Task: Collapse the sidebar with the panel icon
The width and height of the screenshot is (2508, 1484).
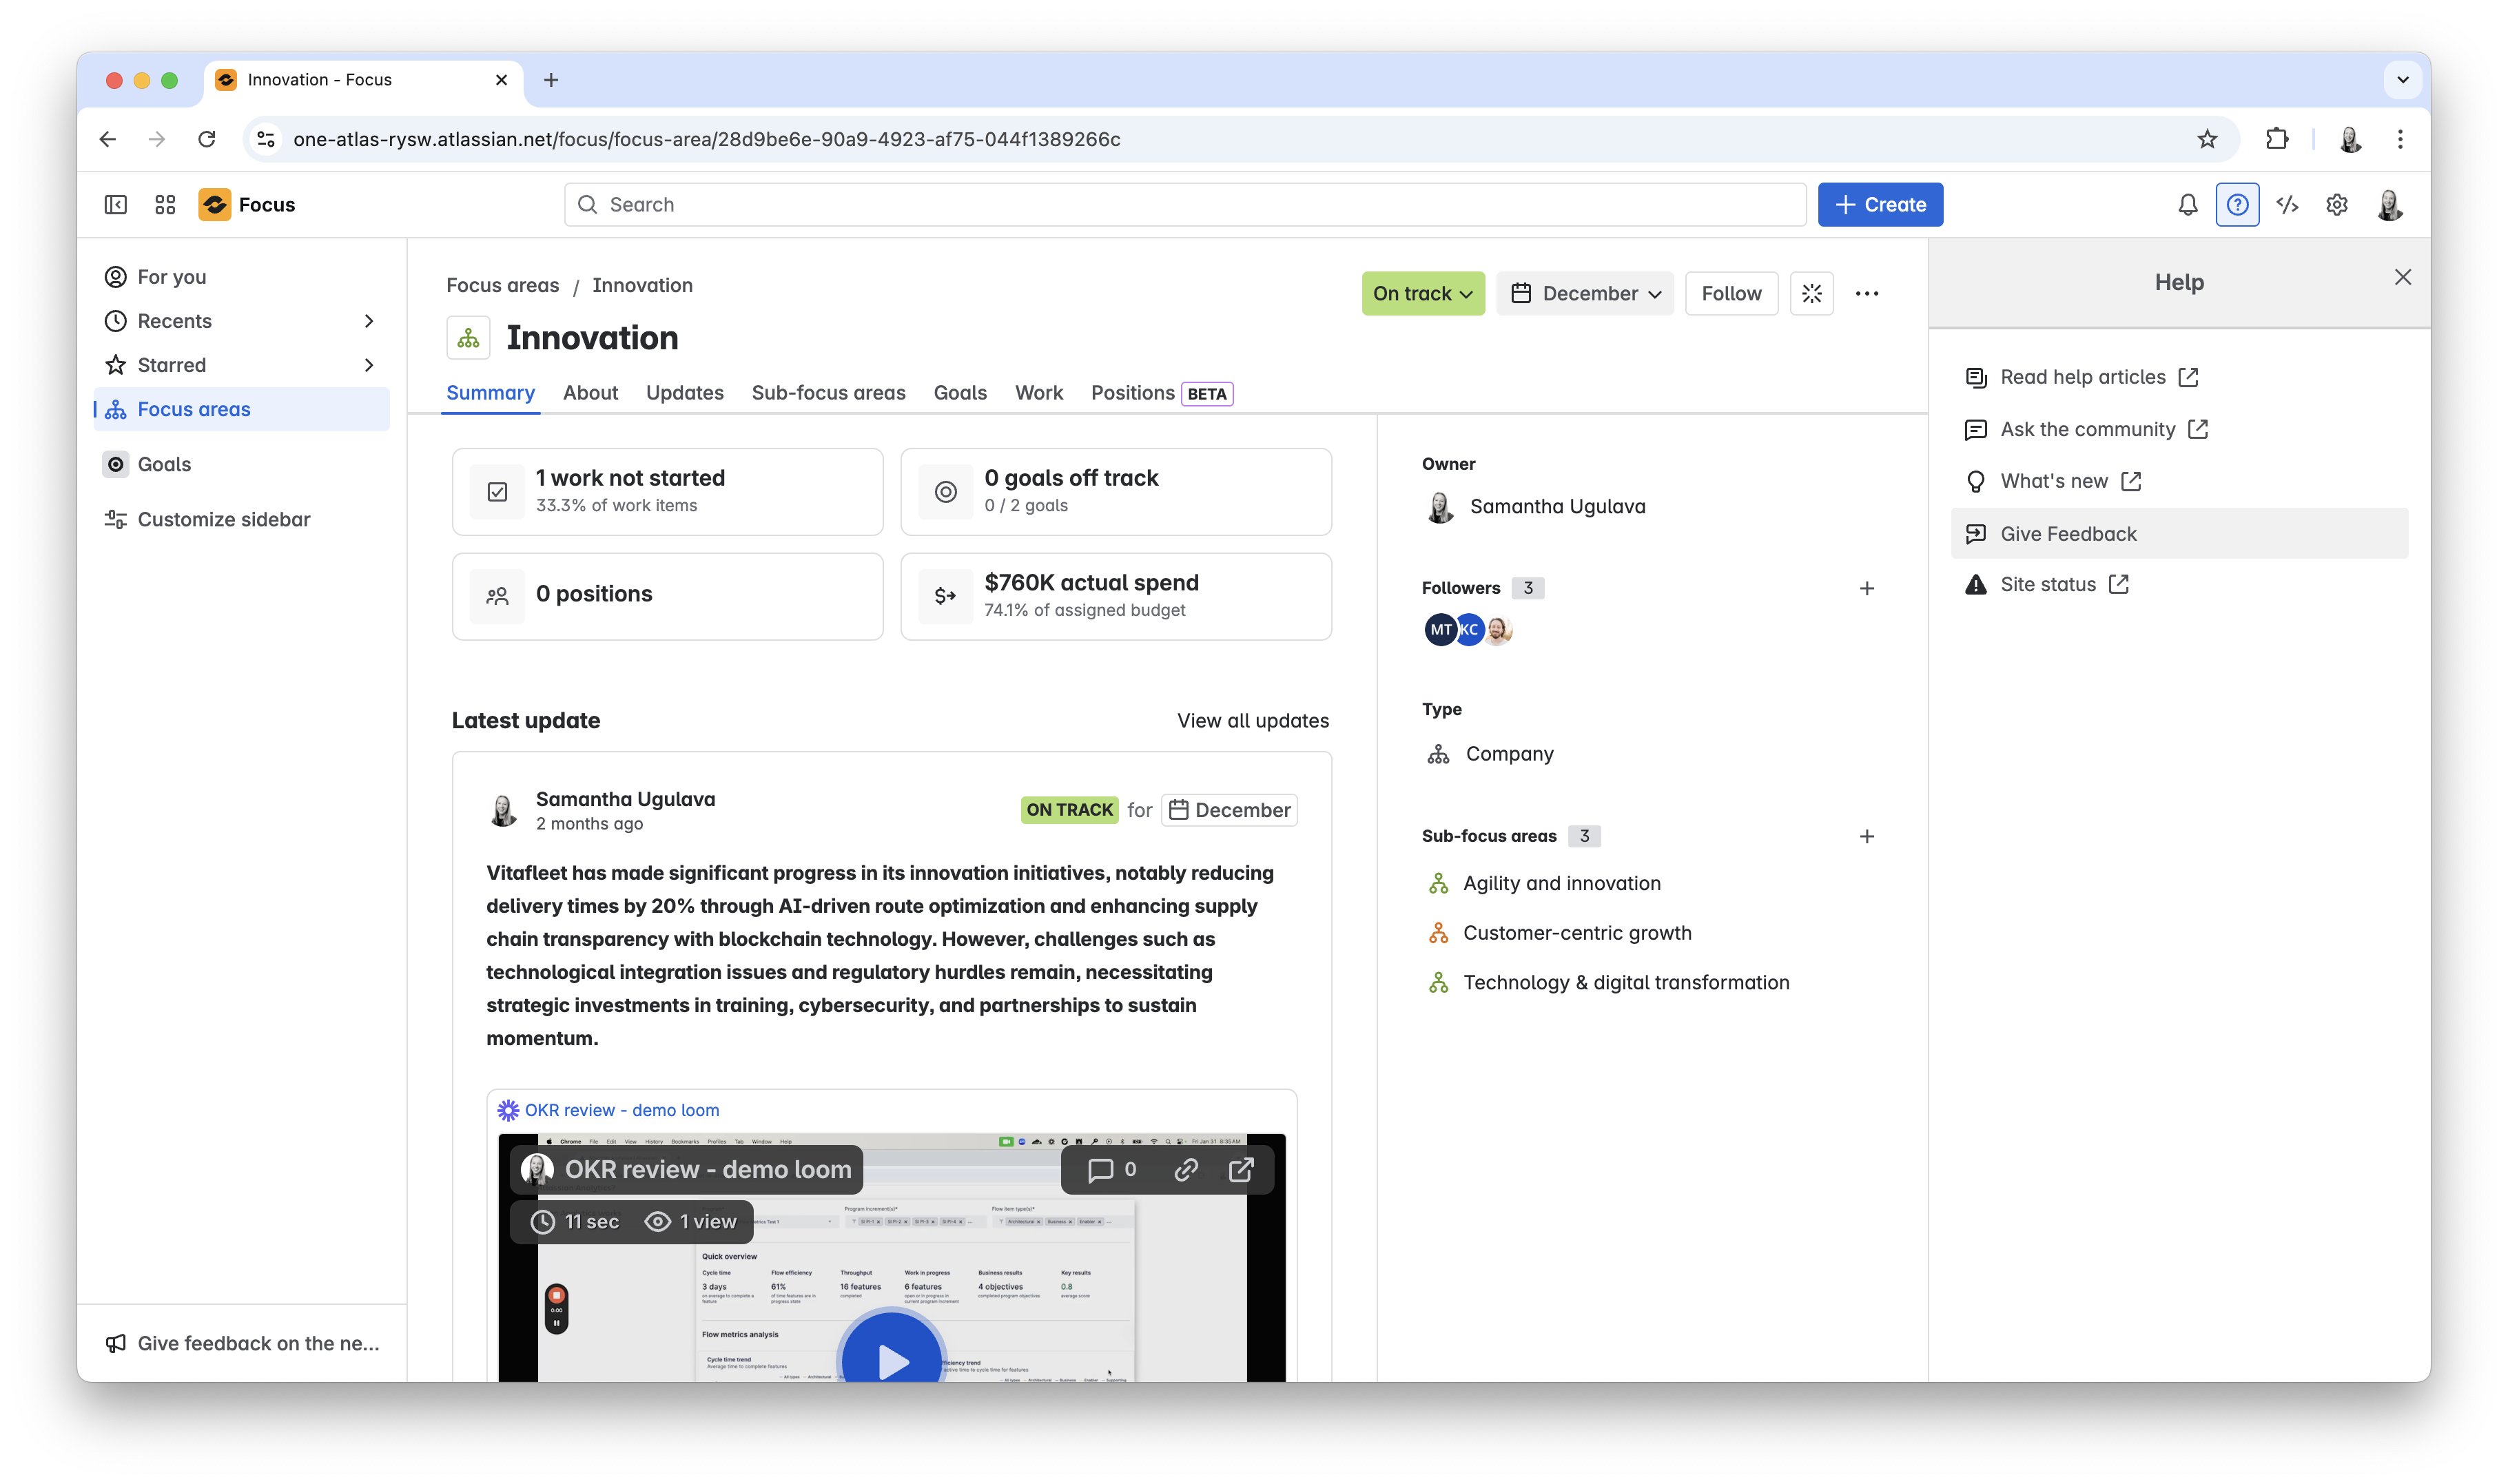Action: click(x=116, y=204)
